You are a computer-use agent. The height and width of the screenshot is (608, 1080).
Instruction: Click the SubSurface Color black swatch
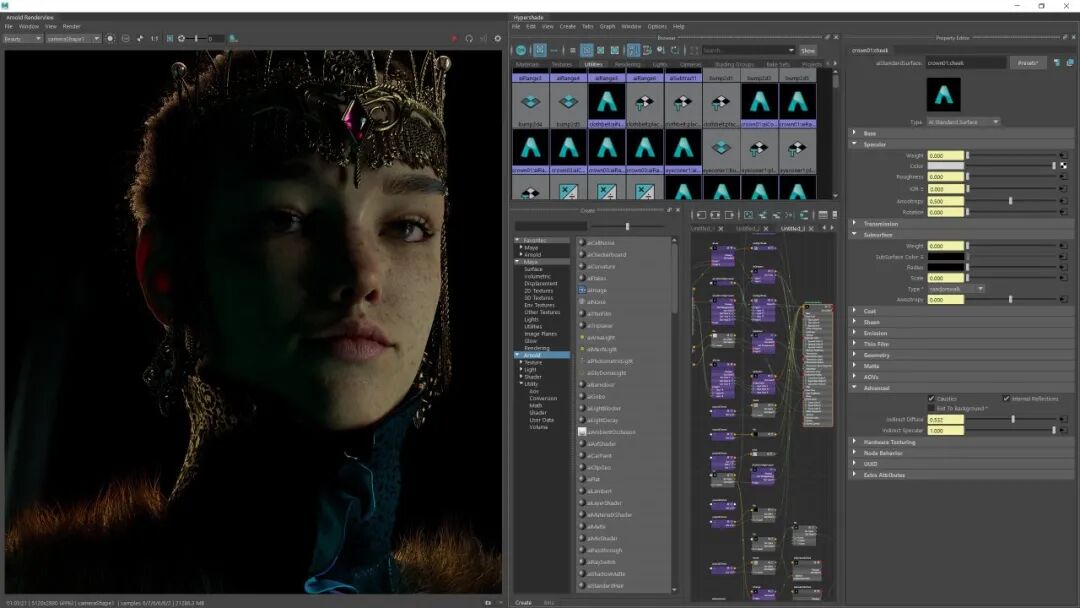946,257
